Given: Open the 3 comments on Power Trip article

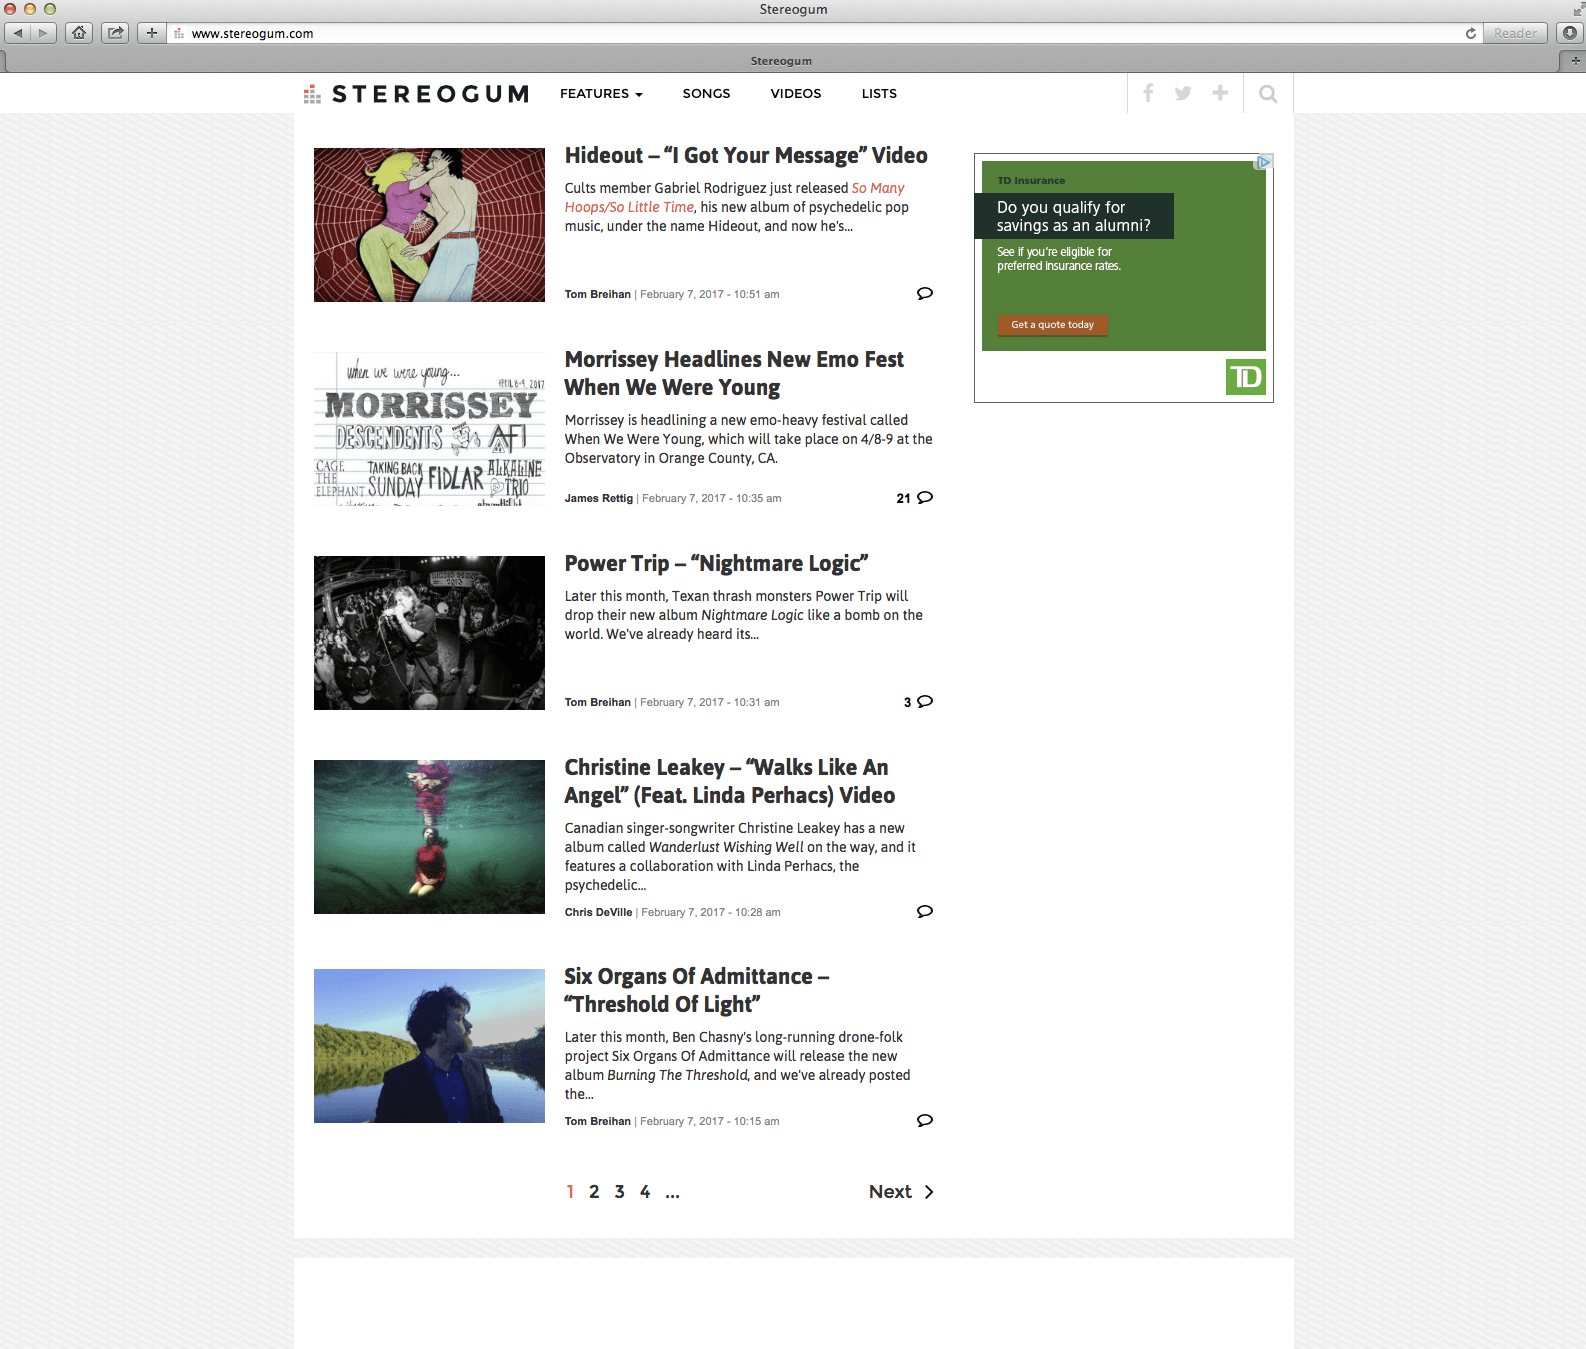Looking at the screenshot, I should coord(918,701).
